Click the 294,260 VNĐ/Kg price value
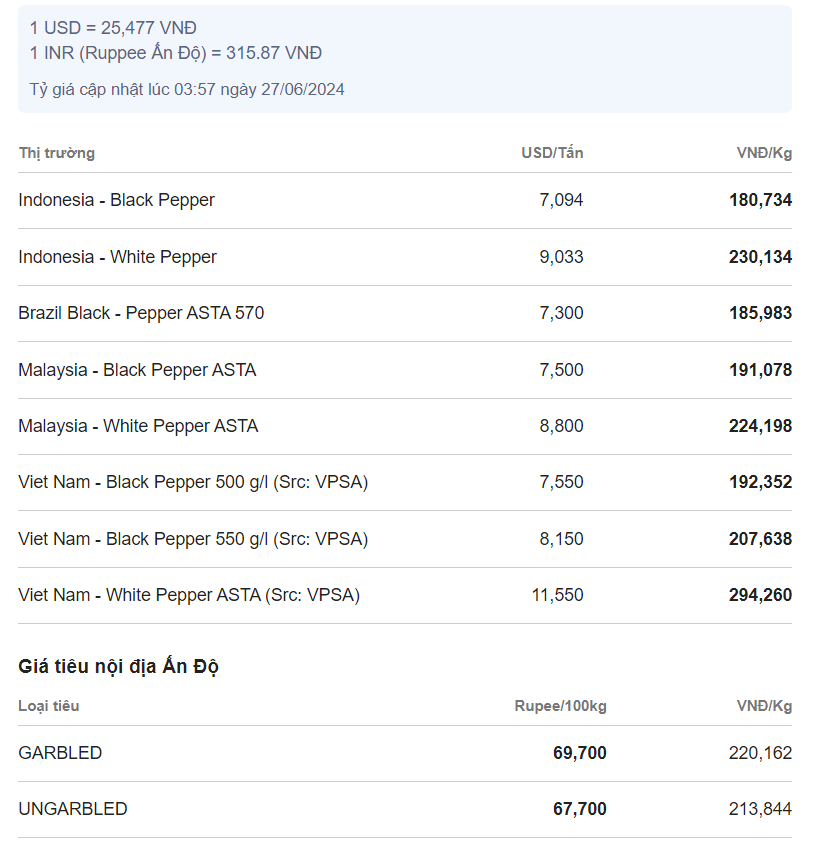 point(760,595)
